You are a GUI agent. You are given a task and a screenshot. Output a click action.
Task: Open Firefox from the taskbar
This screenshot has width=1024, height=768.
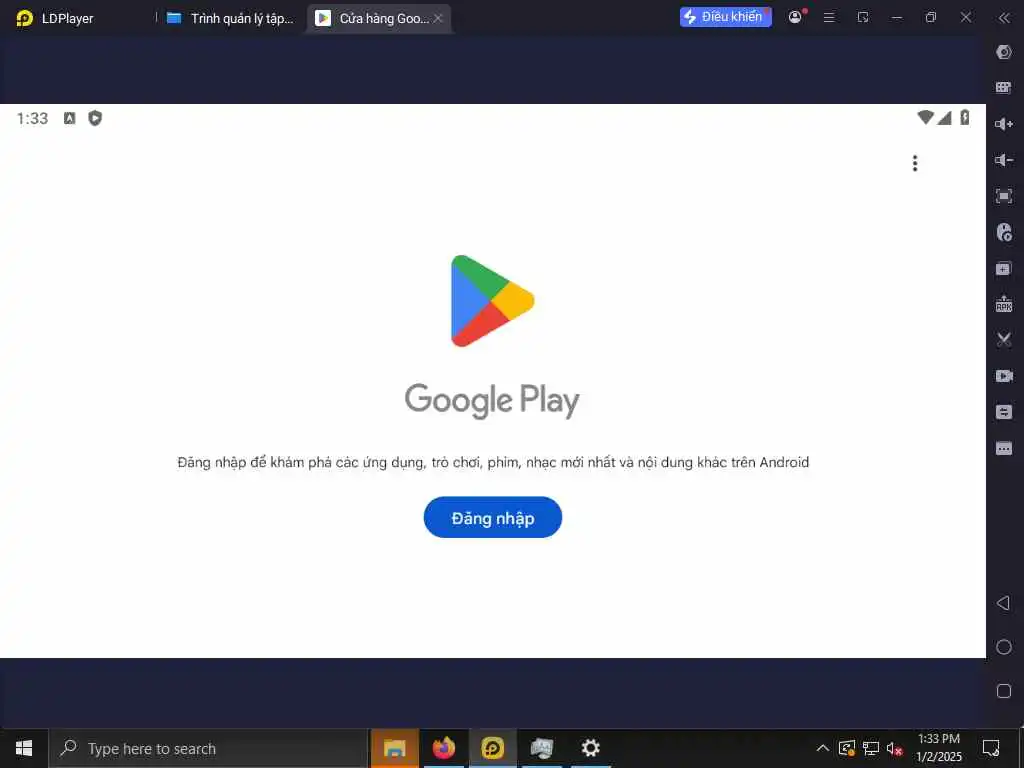(x=443, y=748)
